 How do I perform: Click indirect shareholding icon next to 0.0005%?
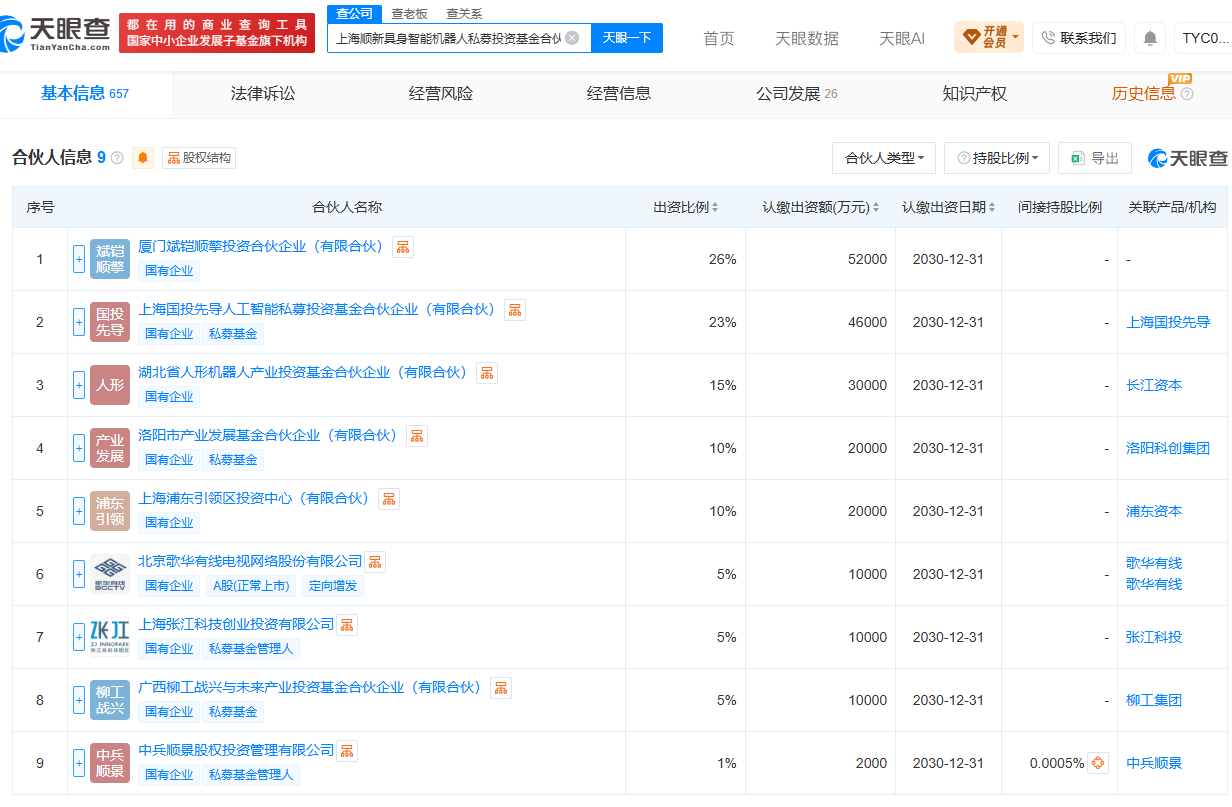coord(1098,763)
